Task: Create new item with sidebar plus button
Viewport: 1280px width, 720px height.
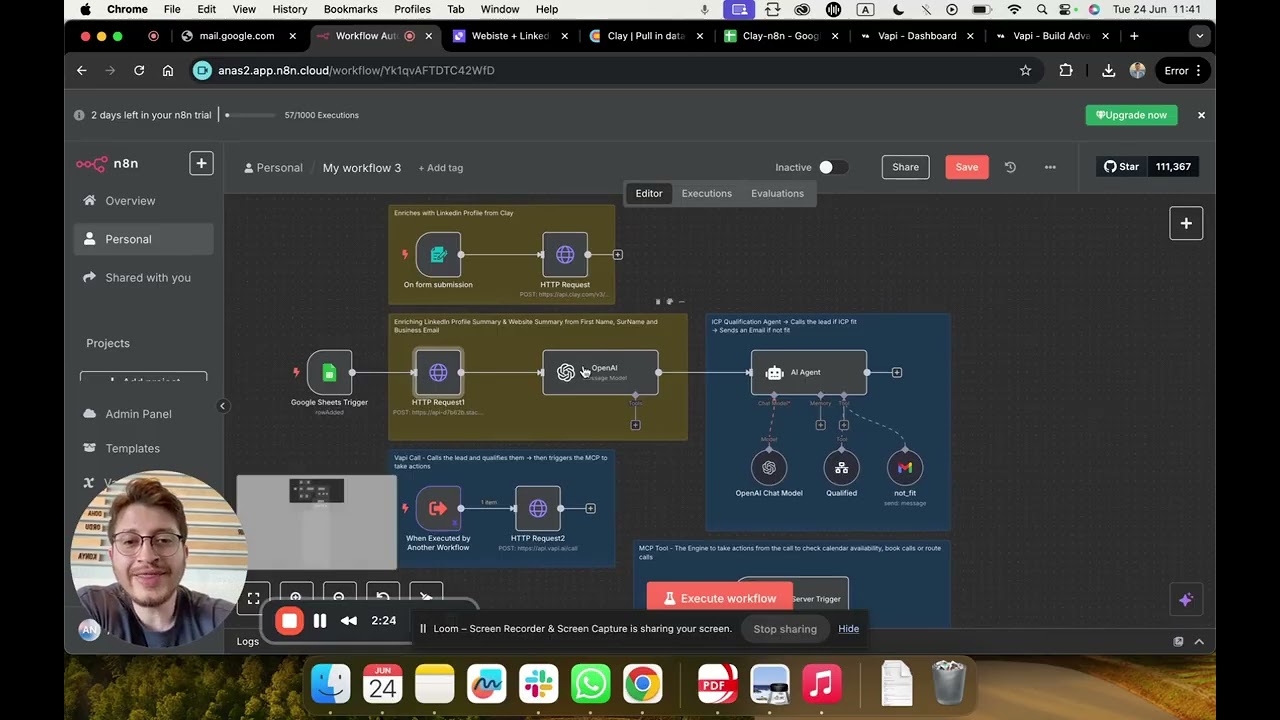Action: click(x=201, y=163)
